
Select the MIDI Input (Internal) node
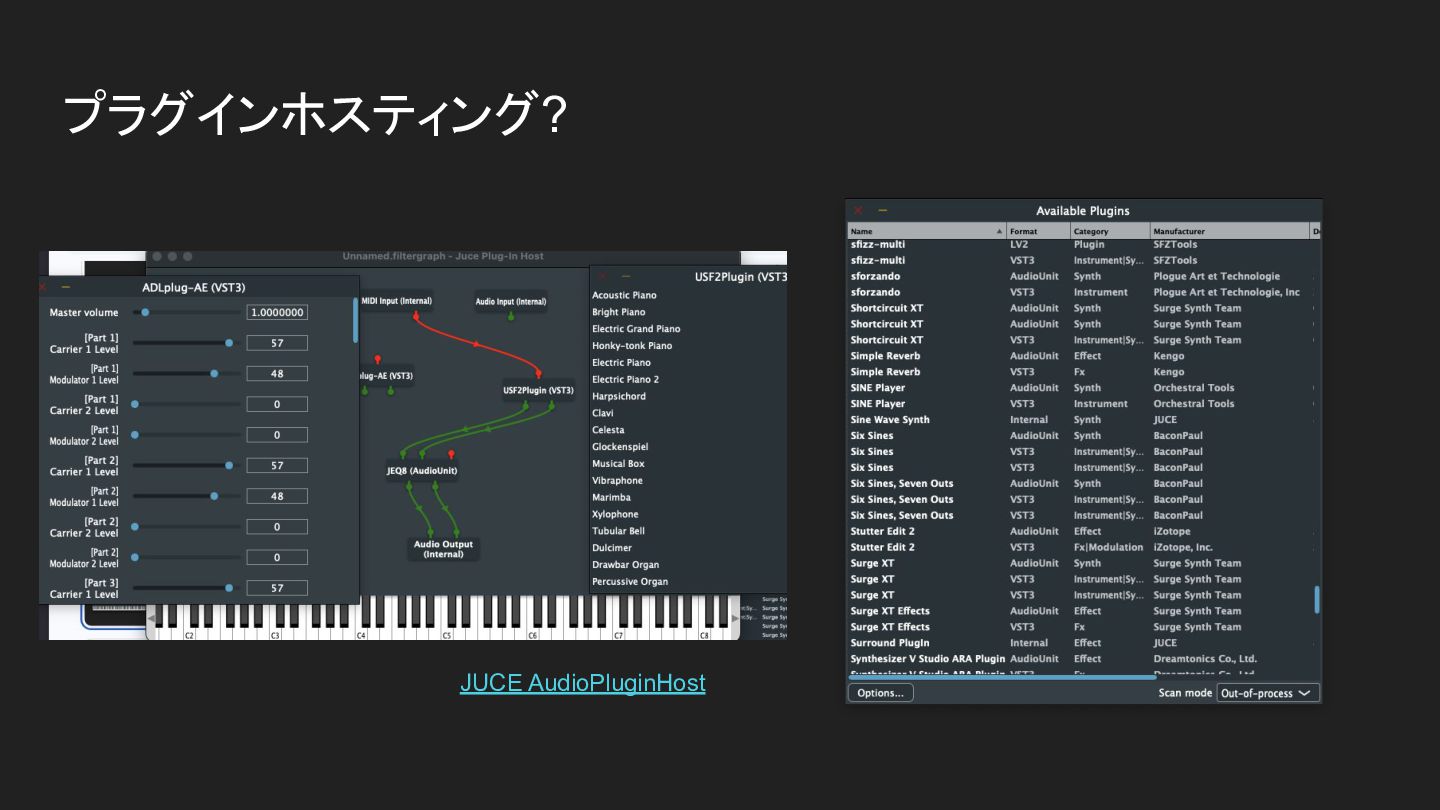coord(397,301)
